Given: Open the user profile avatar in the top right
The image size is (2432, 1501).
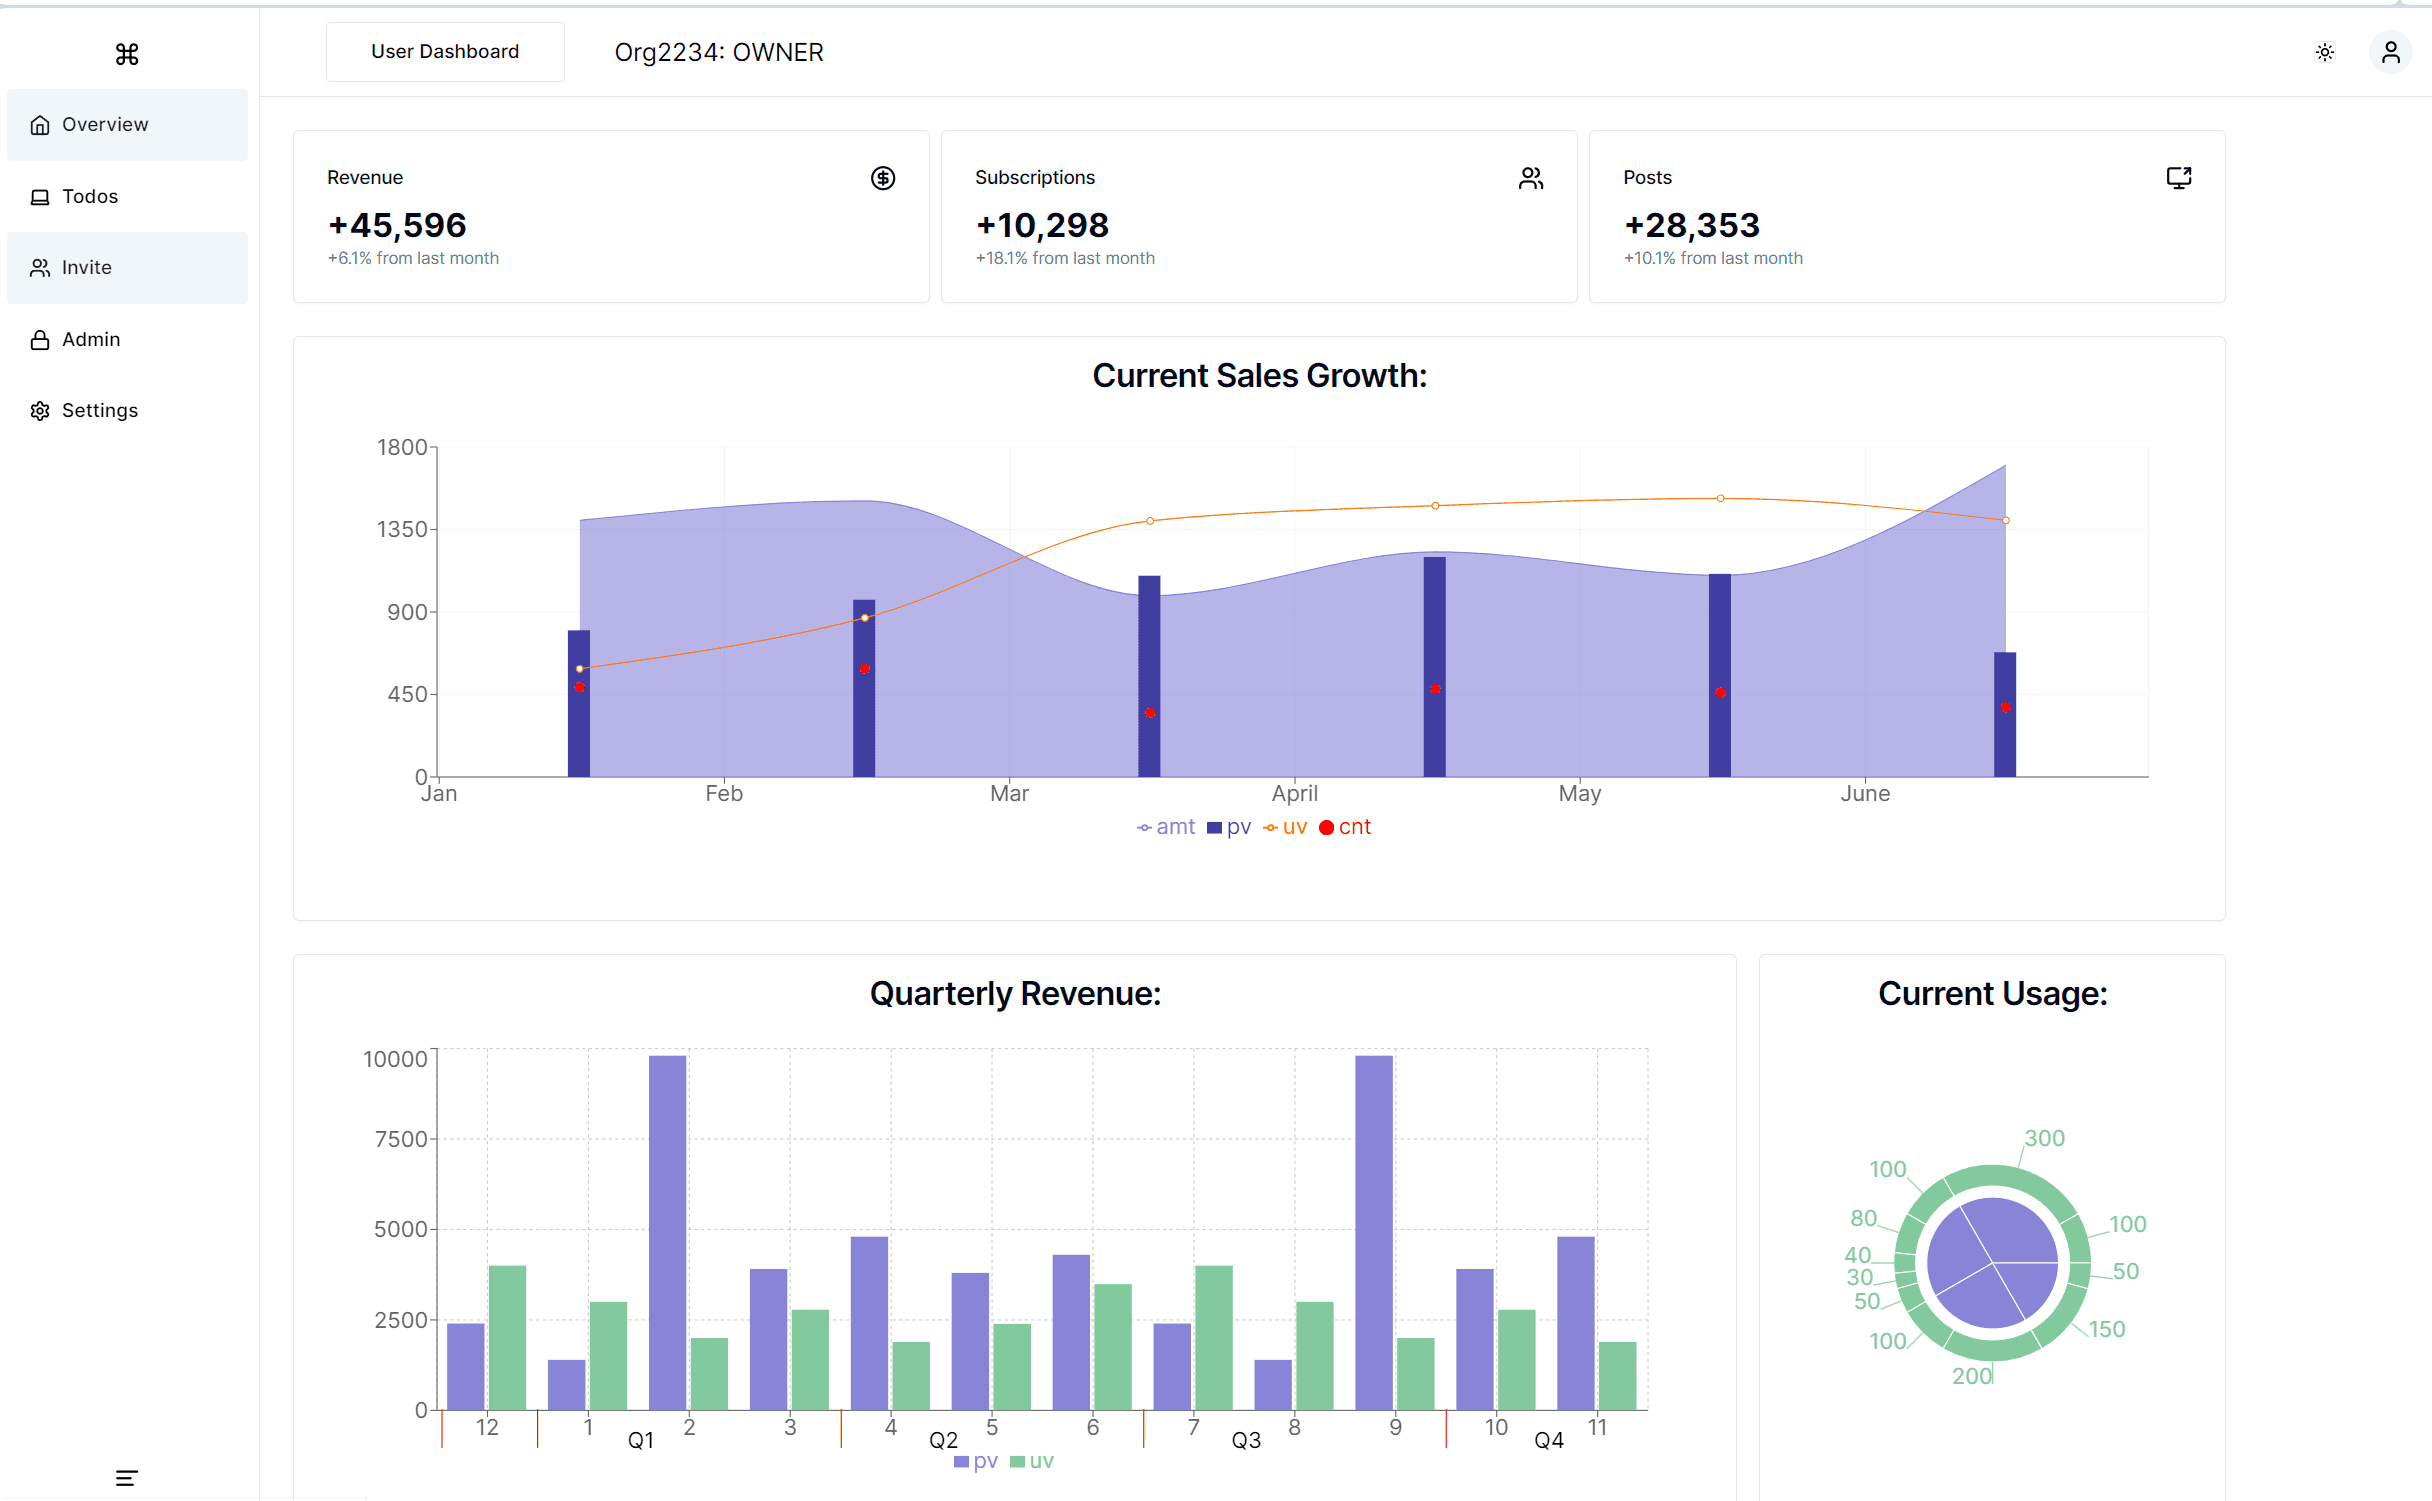Looking at the screenshot, I should pos(2390,52).
